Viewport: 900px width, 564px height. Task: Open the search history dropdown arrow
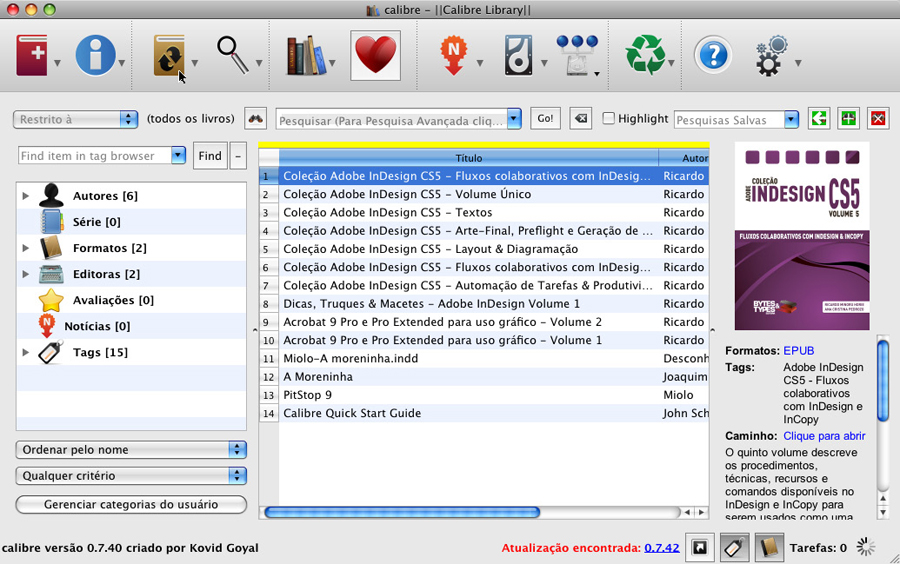[x=514, y=119]
